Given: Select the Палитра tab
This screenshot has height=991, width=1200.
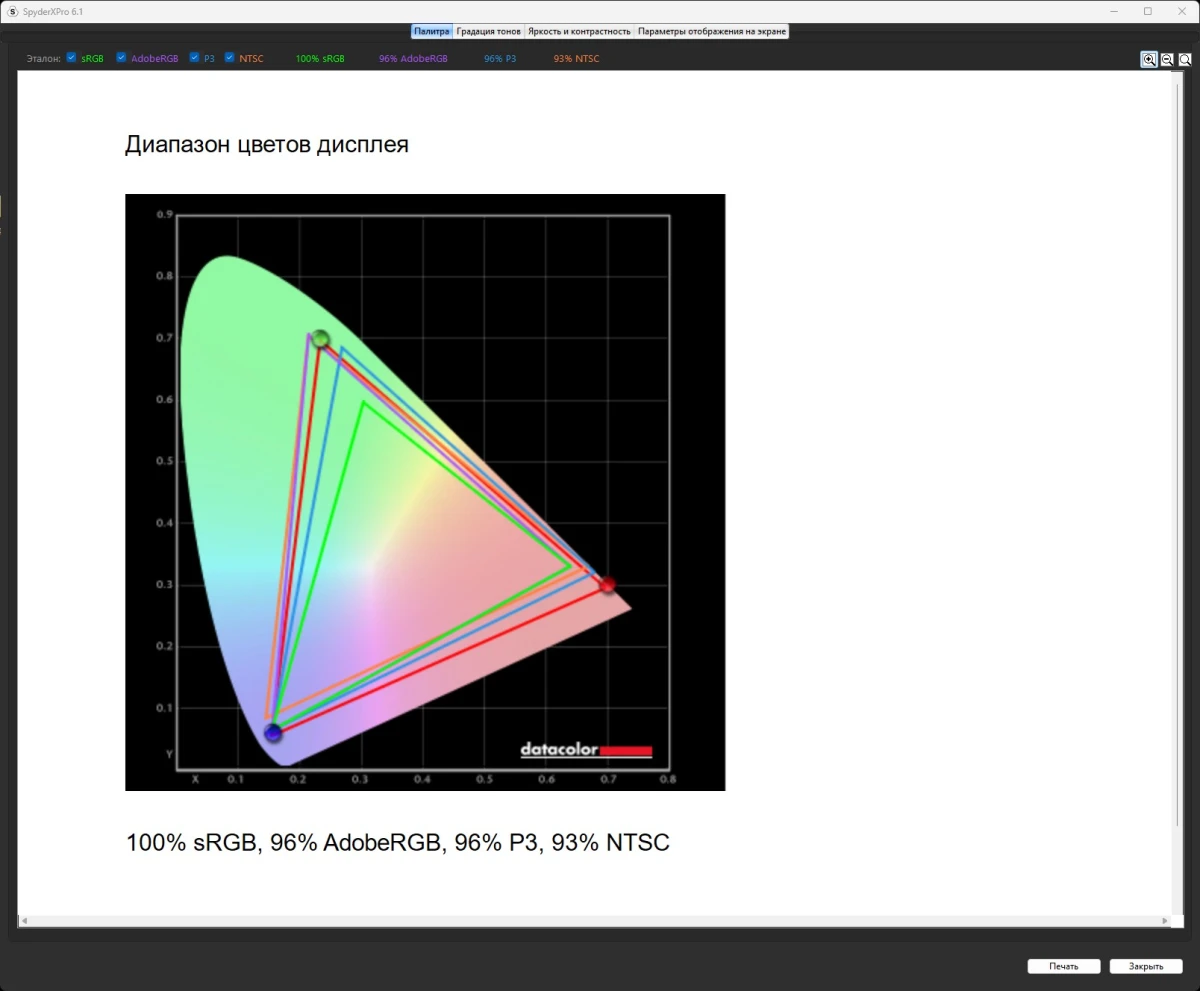Looking at the screenshot, I should (x=432, y=31).
